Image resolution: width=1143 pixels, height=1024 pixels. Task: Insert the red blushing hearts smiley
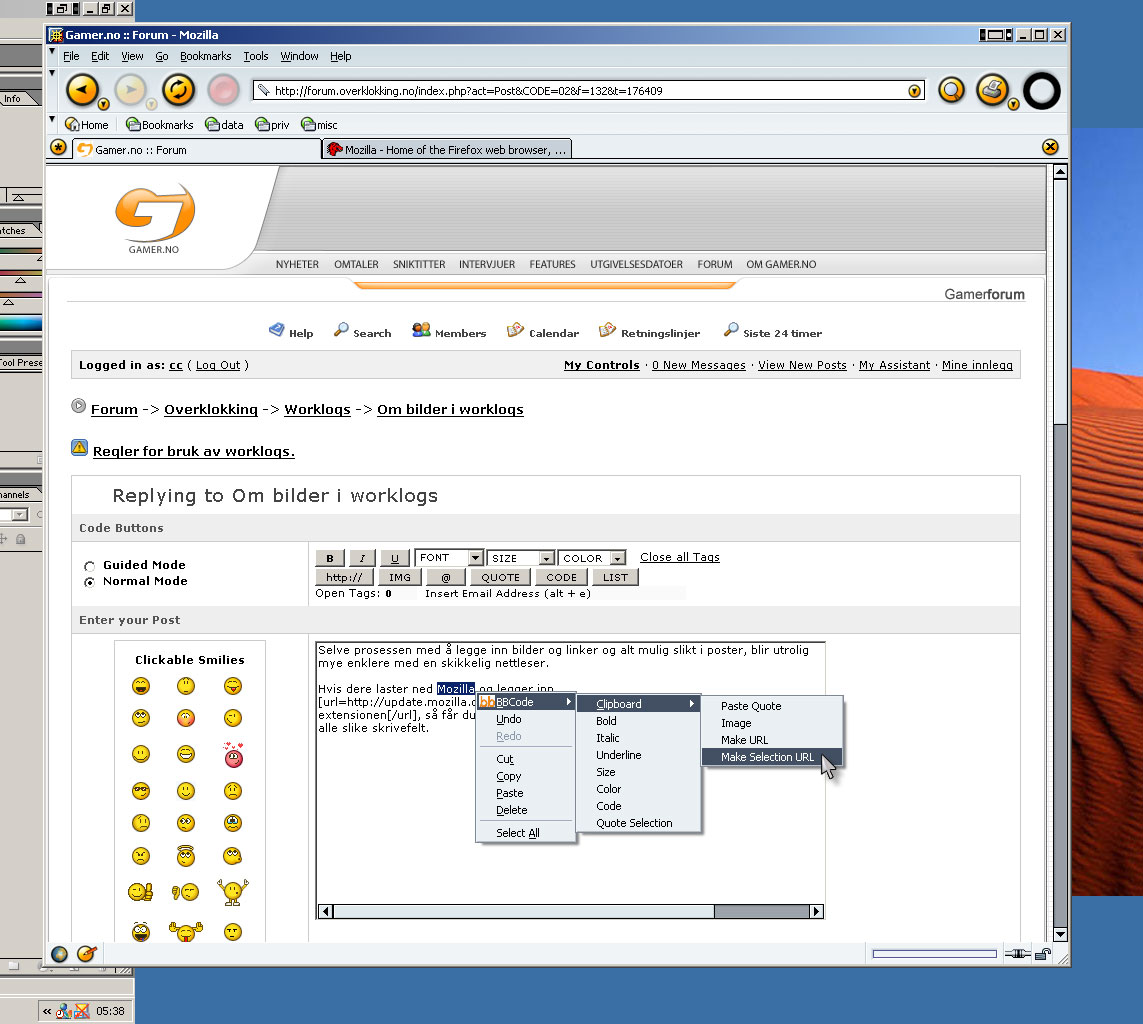point(233,755)
